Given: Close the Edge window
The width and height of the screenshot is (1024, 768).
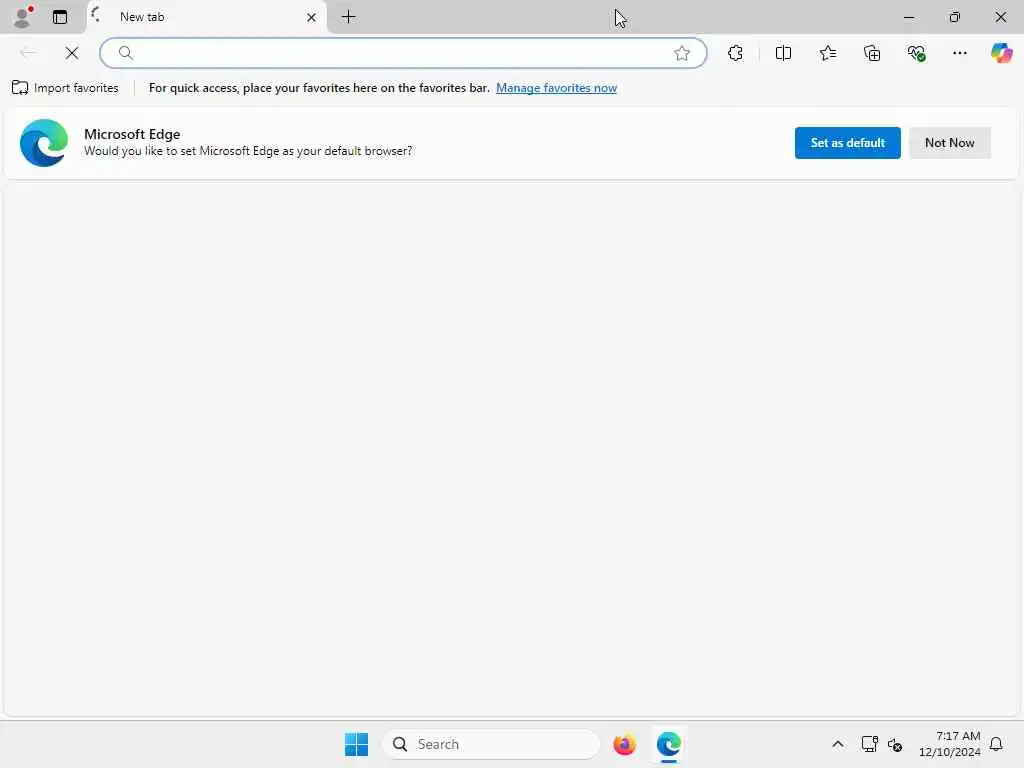Looking at the screenshot, I should 1000,17.
